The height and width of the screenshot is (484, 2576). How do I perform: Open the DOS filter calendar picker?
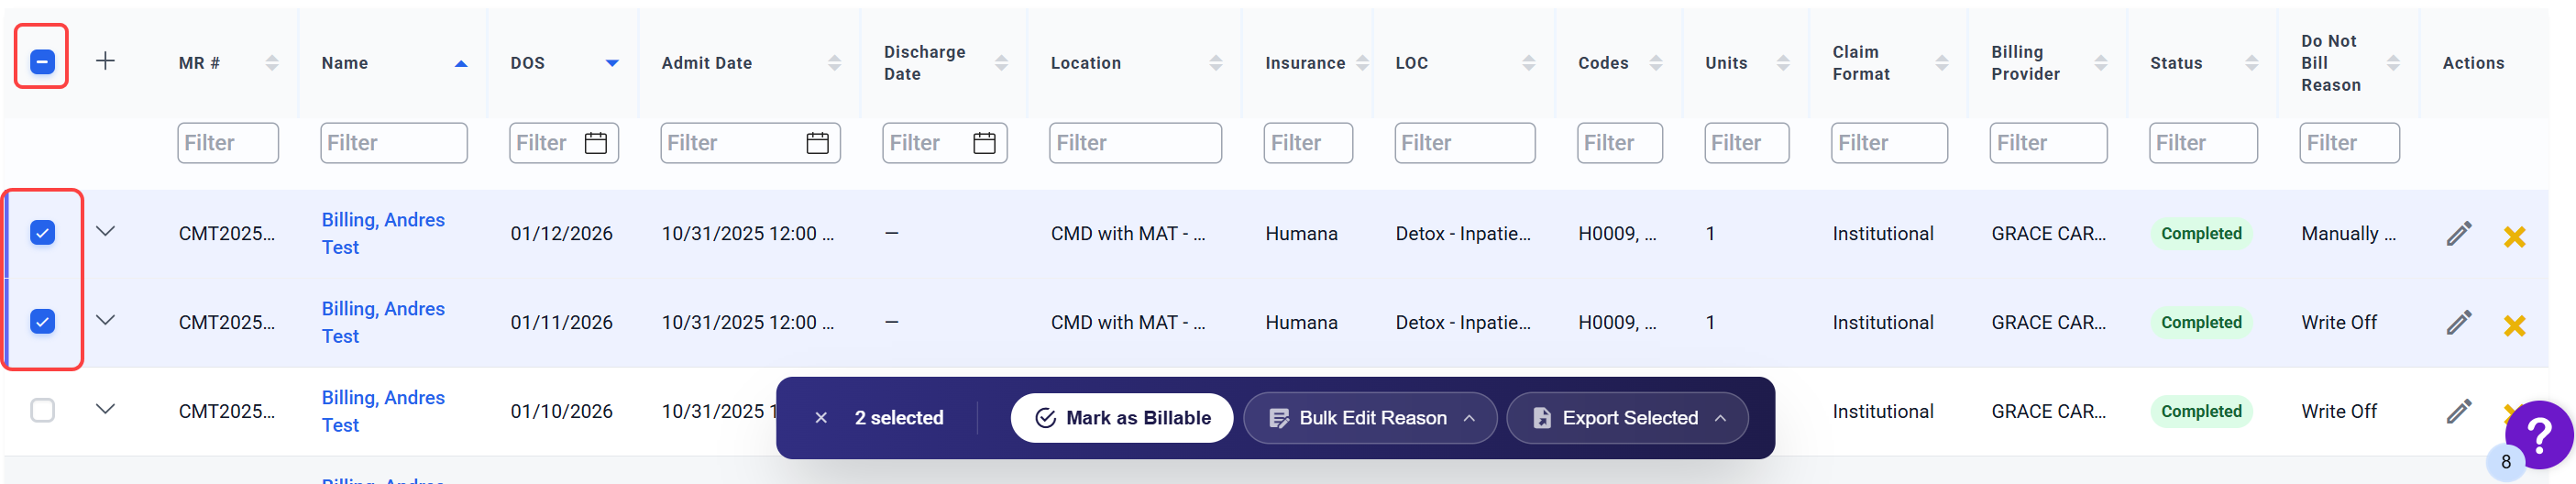point(596,143)
